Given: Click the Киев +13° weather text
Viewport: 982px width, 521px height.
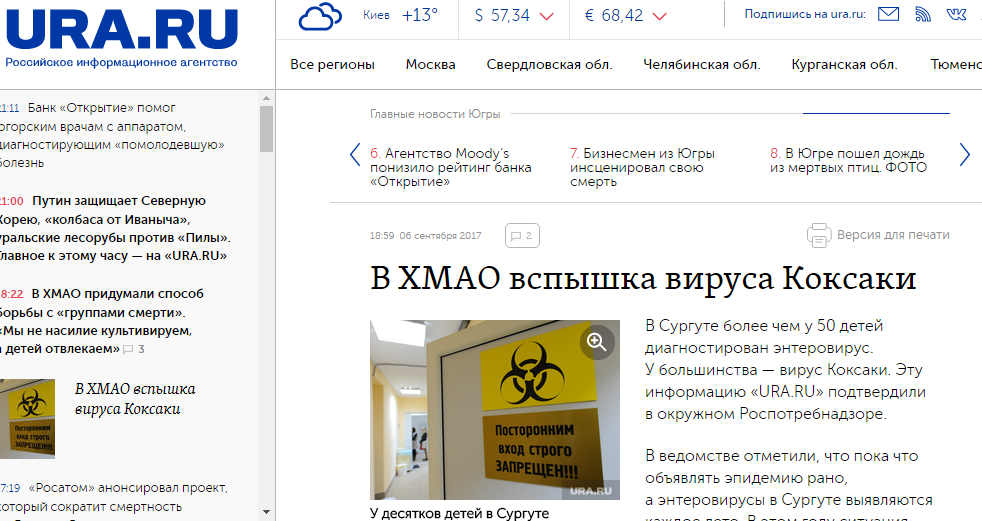Looking at the screenshot, I should tap(400, 15).
